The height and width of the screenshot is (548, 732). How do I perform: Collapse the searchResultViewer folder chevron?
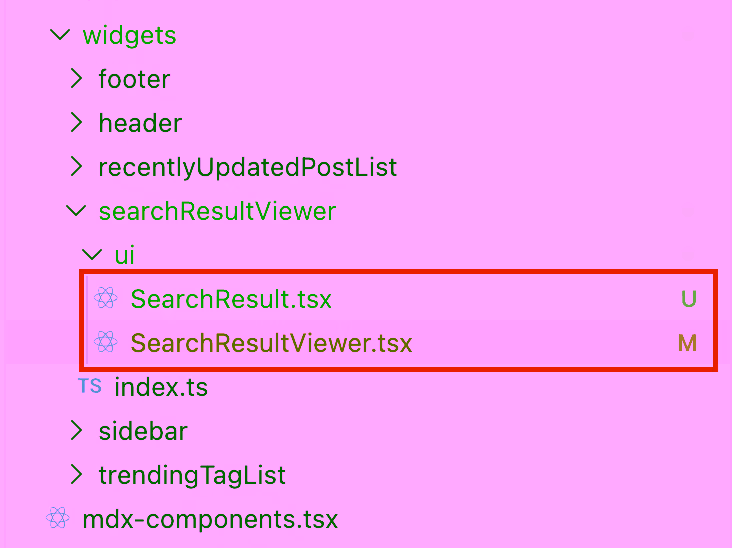pyautogui.click(x=75, y=211)
